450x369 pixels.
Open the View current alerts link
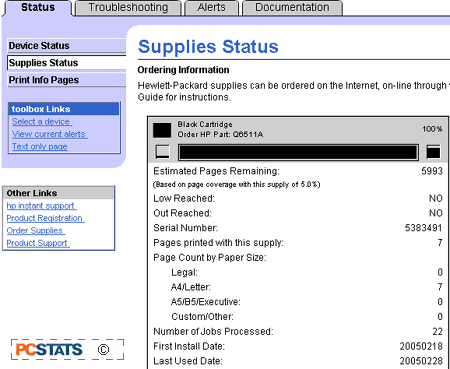[50, 134]
